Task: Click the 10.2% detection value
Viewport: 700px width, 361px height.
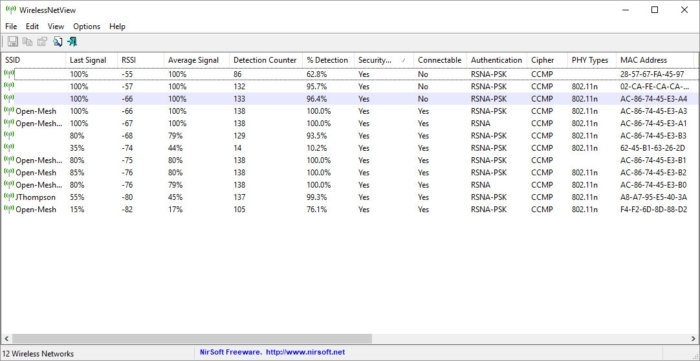Action: (317, 148)
